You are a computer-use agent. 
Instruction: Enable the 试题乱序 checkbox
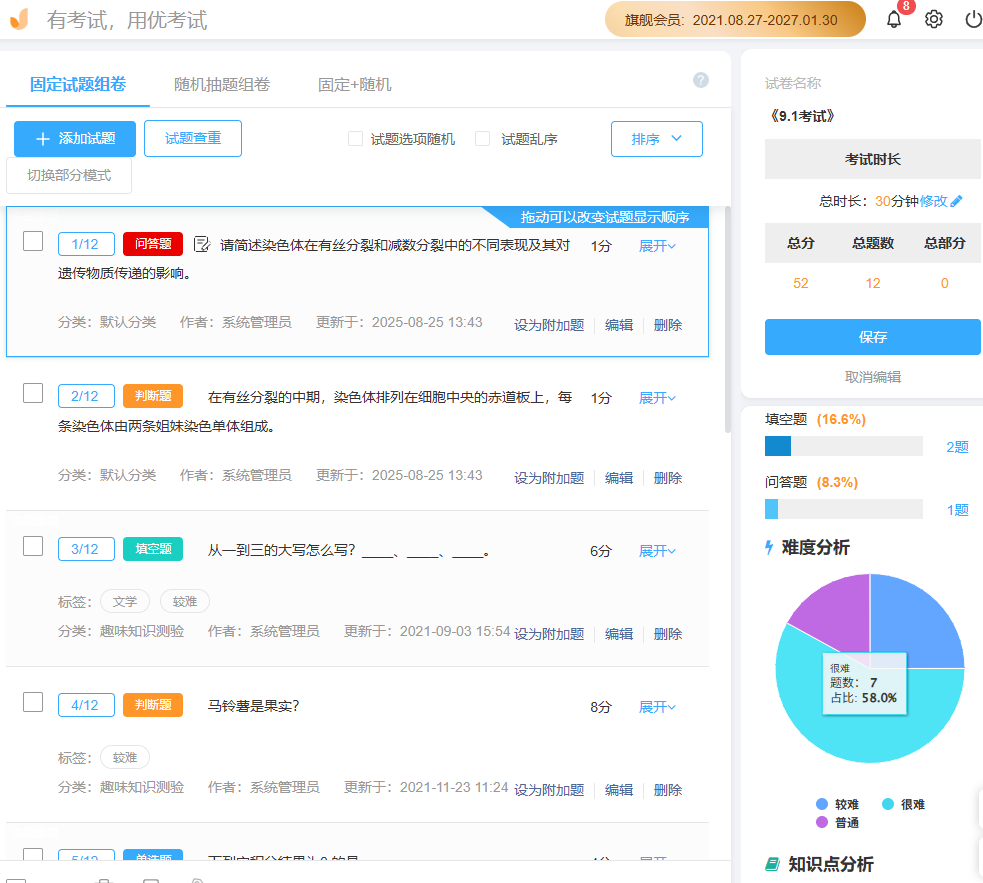point(483,138)
